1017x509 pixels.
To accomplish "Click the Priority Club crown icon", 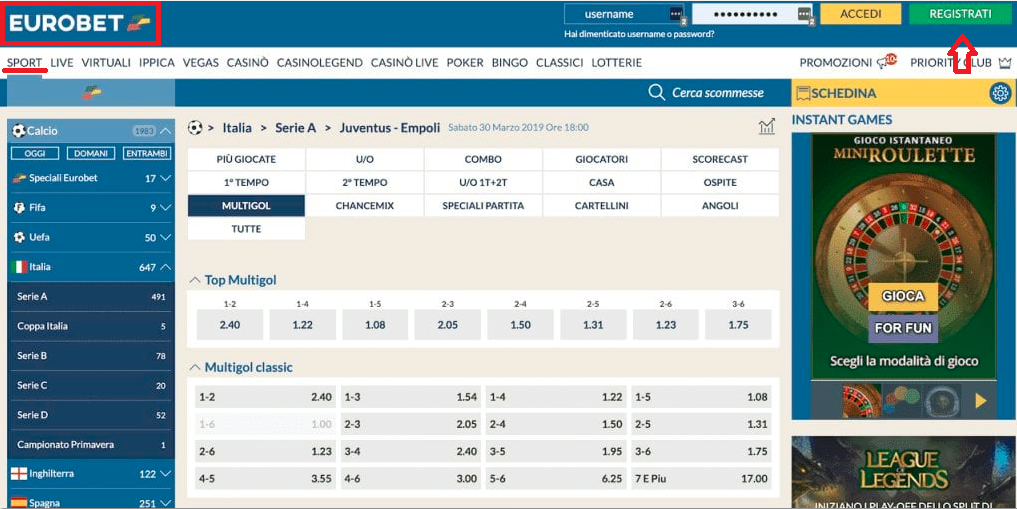I will (x=1005, y=63).
